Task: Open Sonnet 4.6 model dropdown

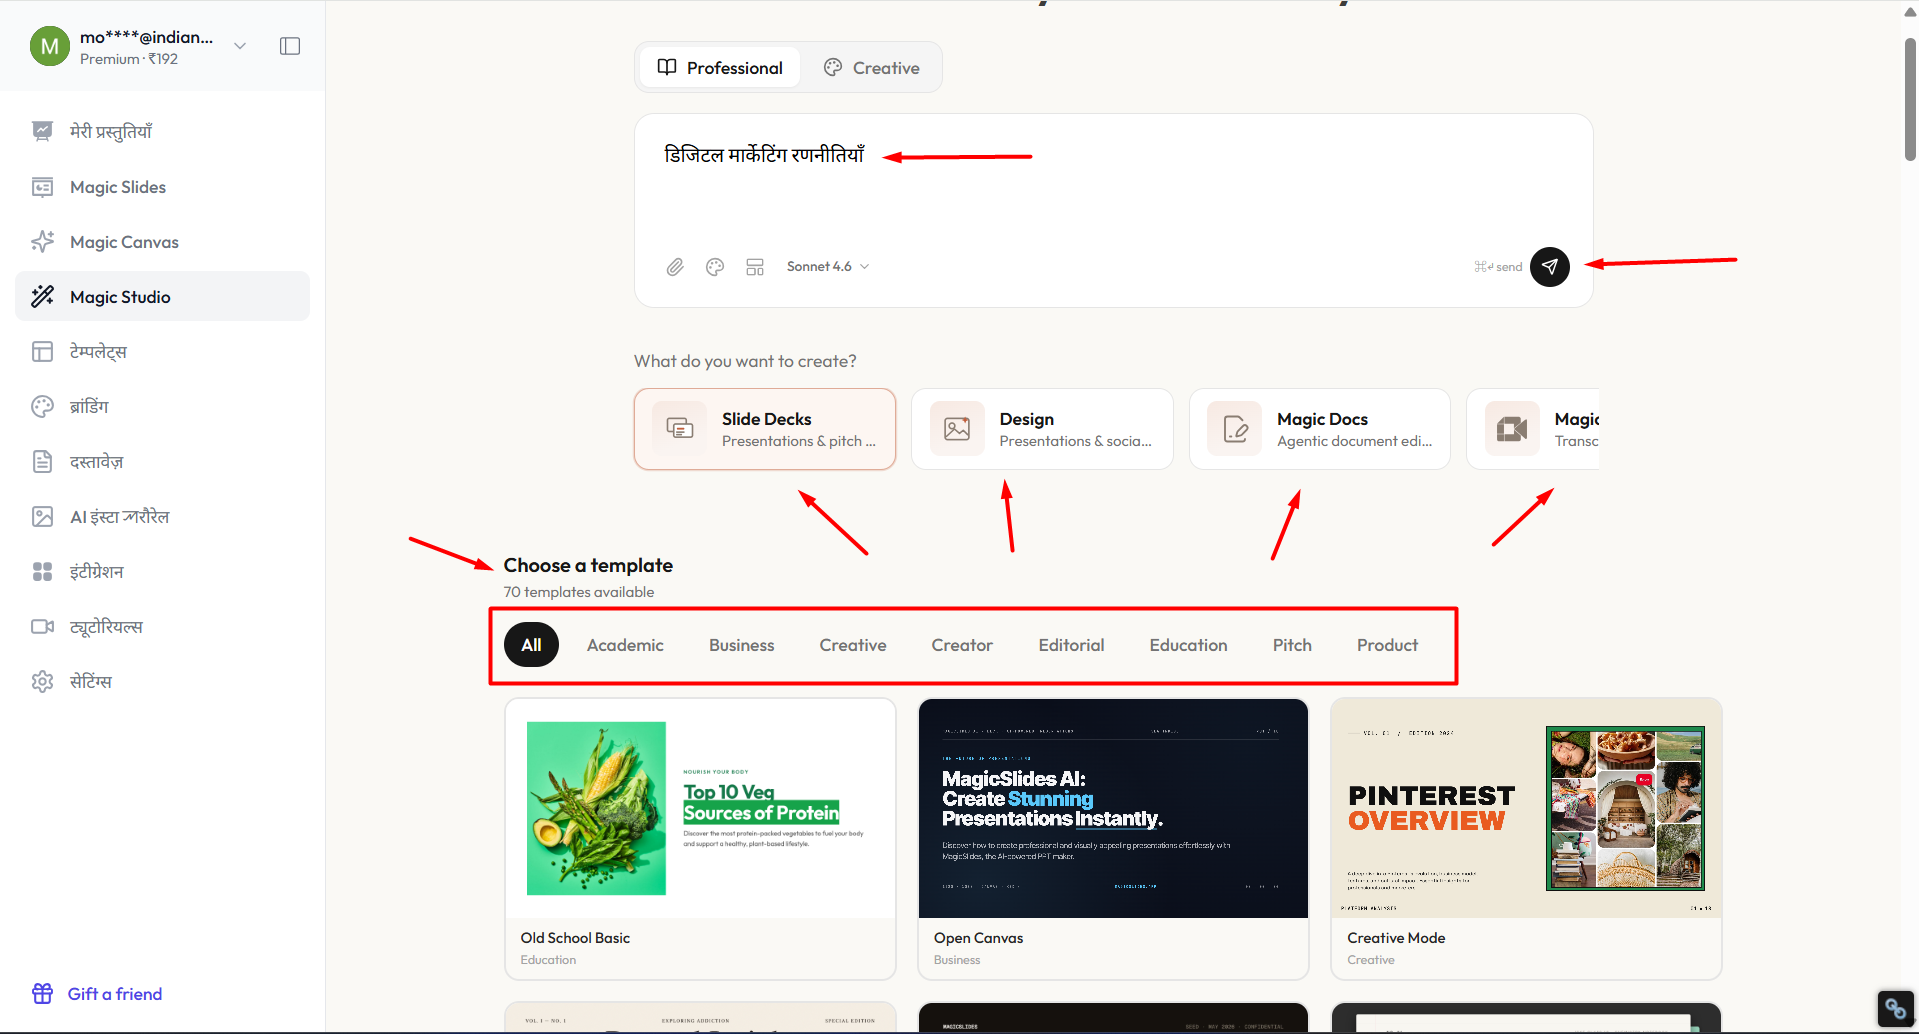Action: coord(828,267)
